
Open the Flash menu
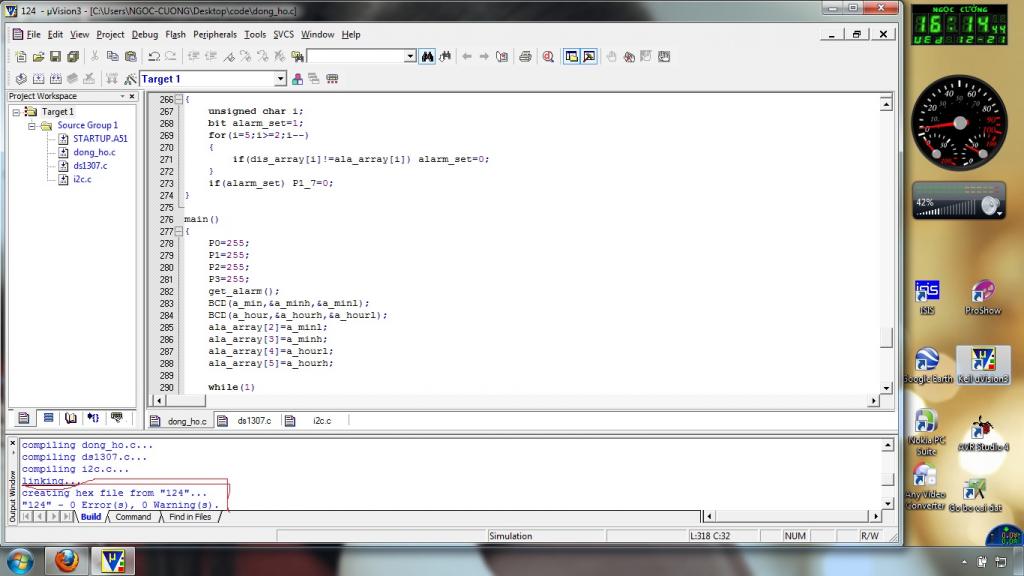tap(175, 35)
